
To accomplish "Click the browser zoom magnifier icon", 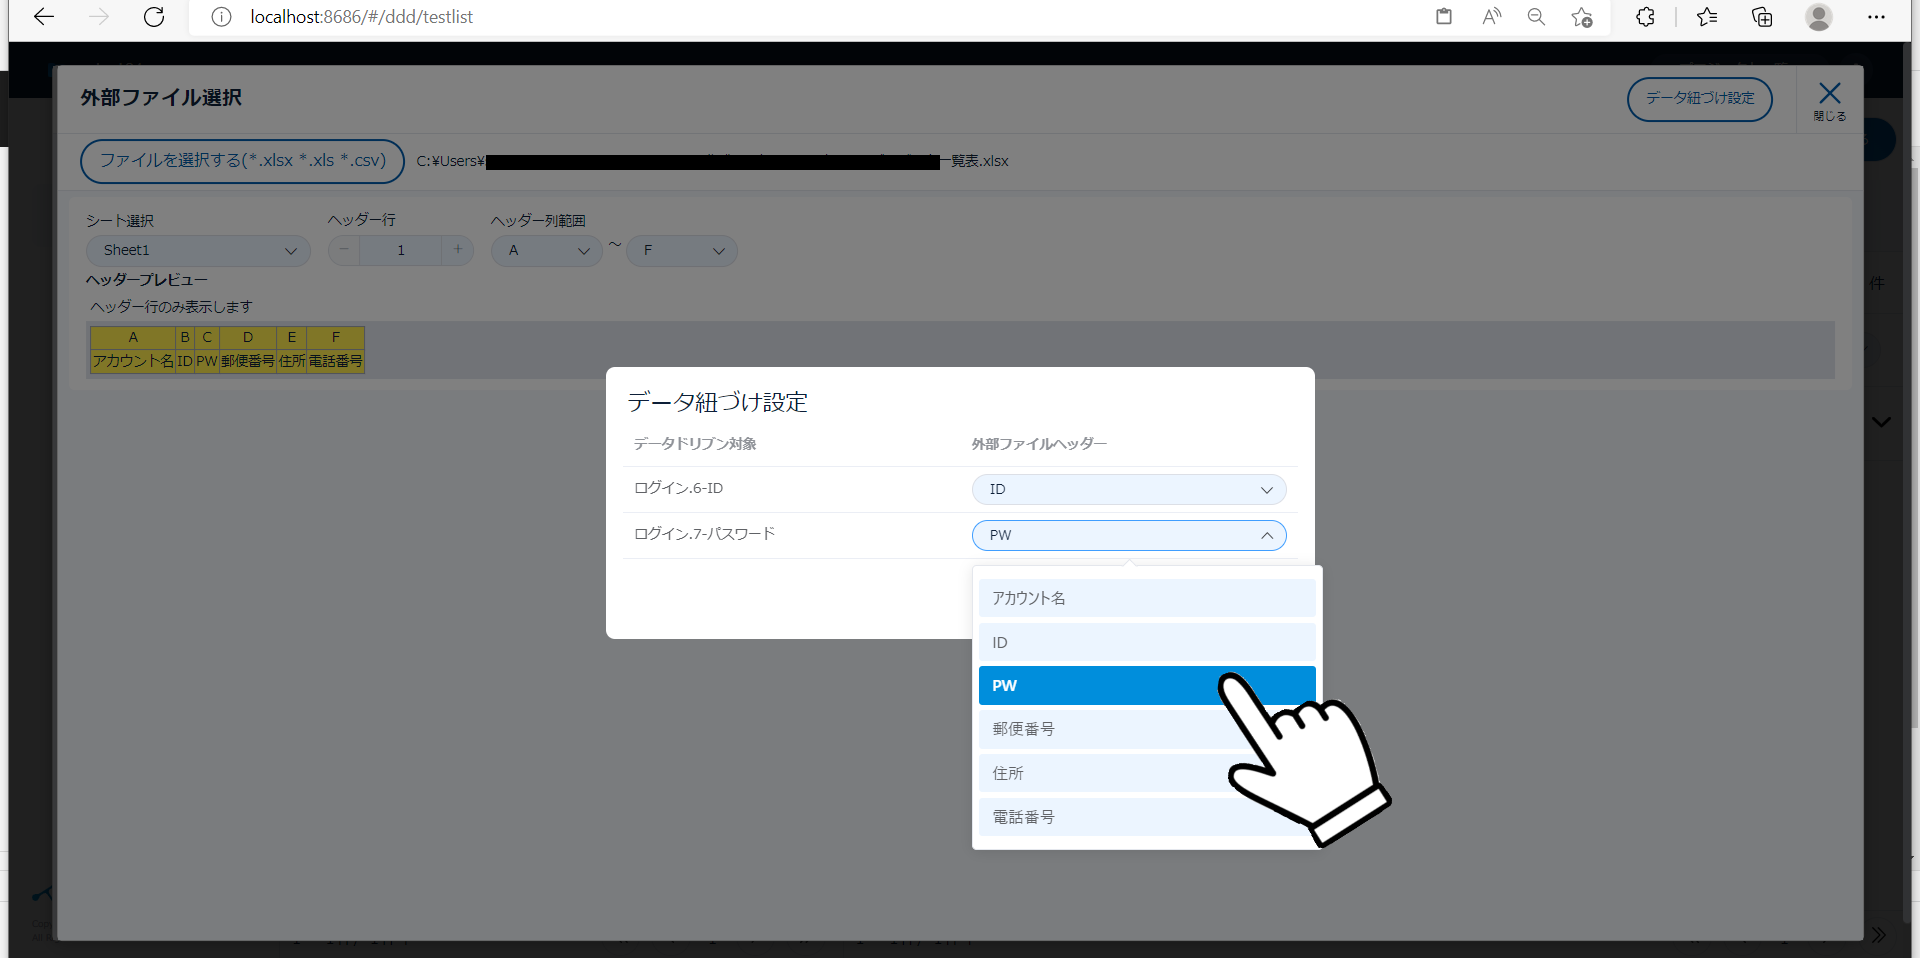I will (x=1536, y=17).
